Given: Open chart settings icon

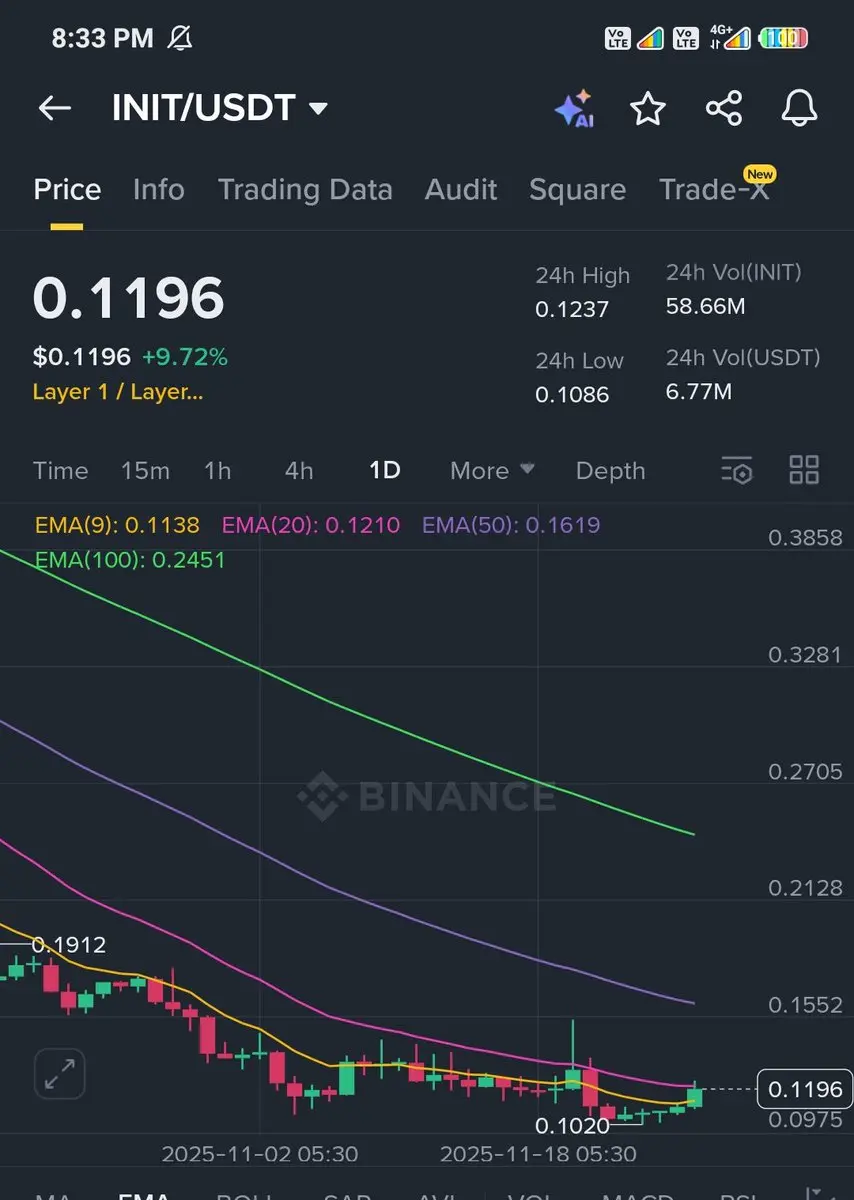Looking at the screenshot, I should point(737,470).
